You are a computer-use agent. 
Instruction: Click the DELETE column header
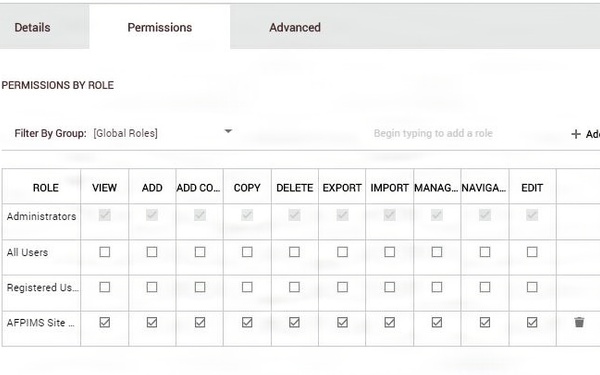click(x=295, y=188)
